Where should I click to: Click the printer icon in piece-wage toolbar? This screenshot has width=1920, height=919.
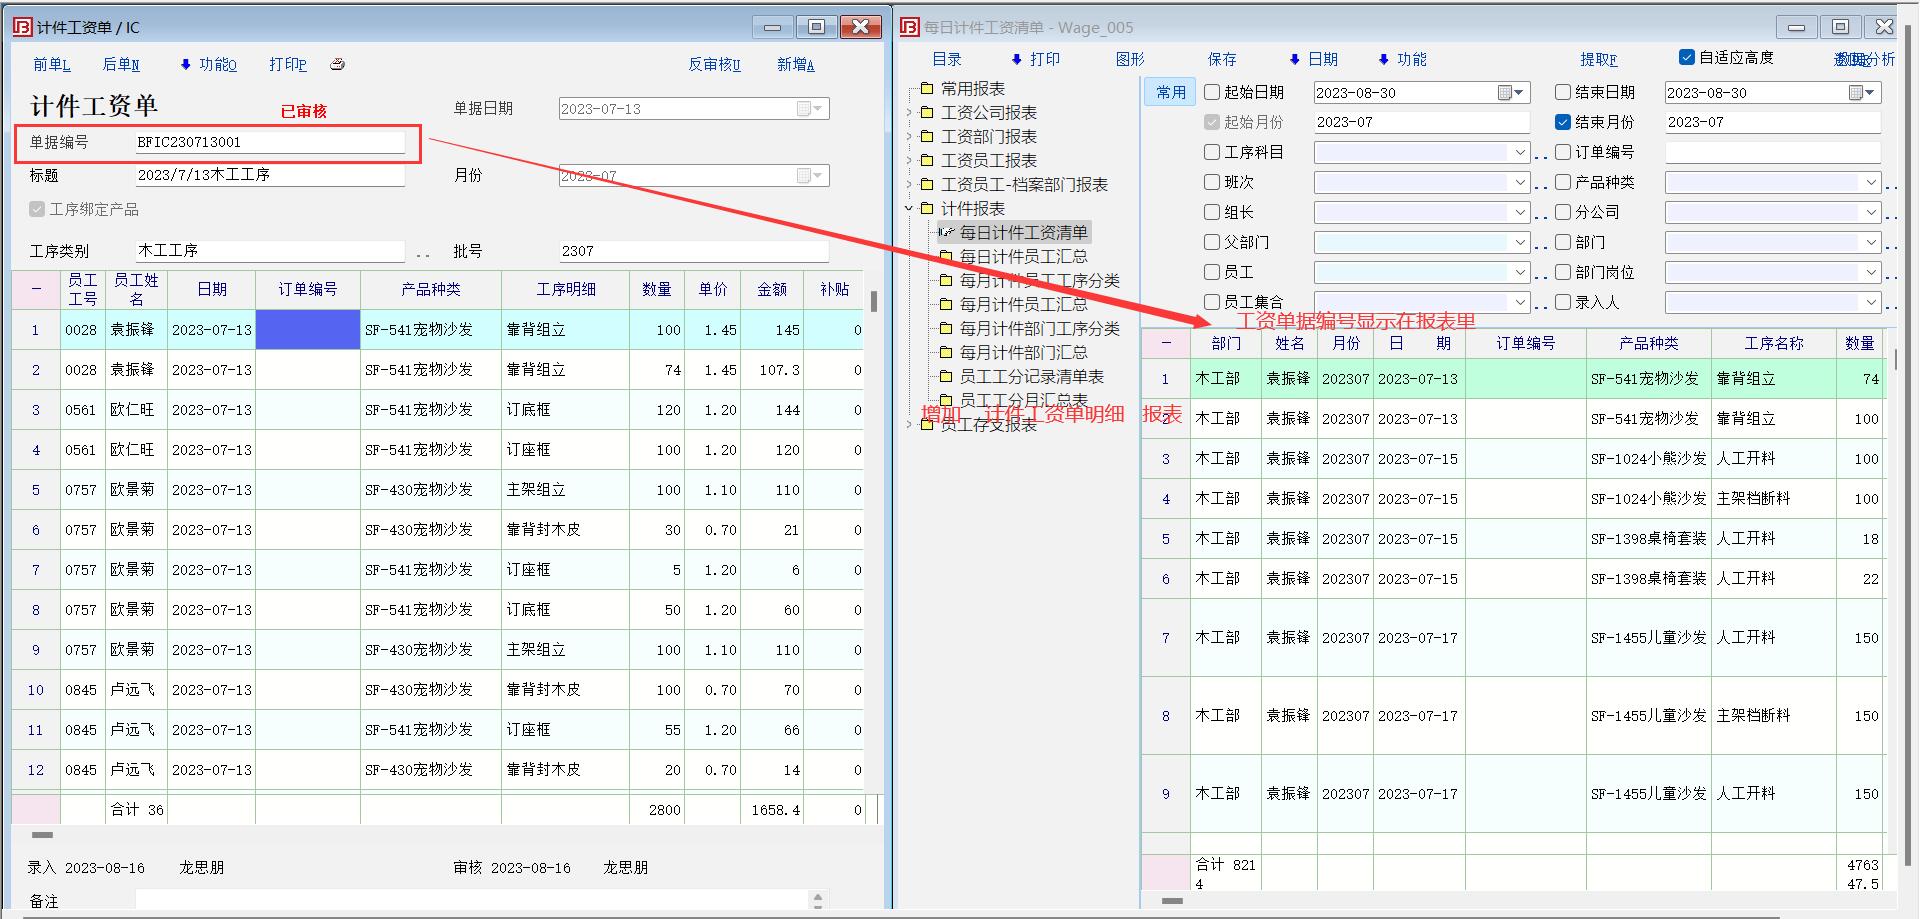[337, 64]
